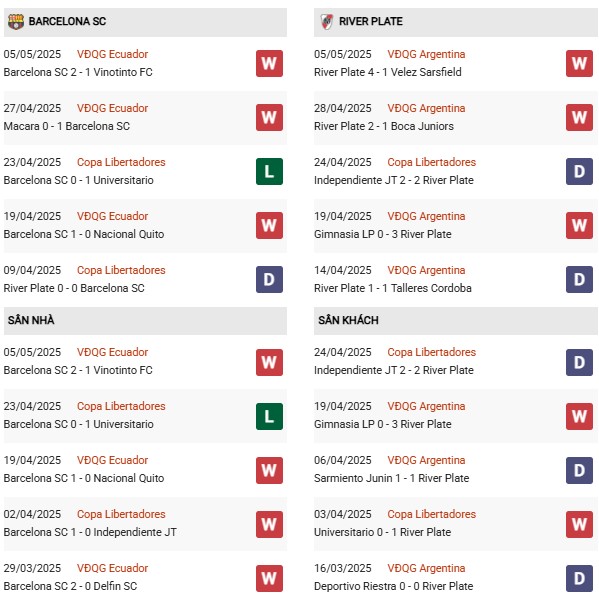
Task: Click the River Plate club crest icon
Action: pyautogui.click(x=327, y=21)
